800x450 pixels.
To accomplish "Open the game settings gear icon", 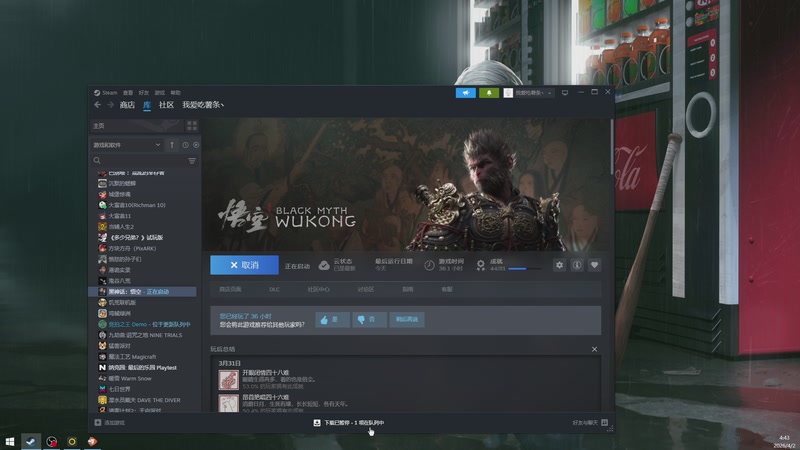I will tap(559, 265).
